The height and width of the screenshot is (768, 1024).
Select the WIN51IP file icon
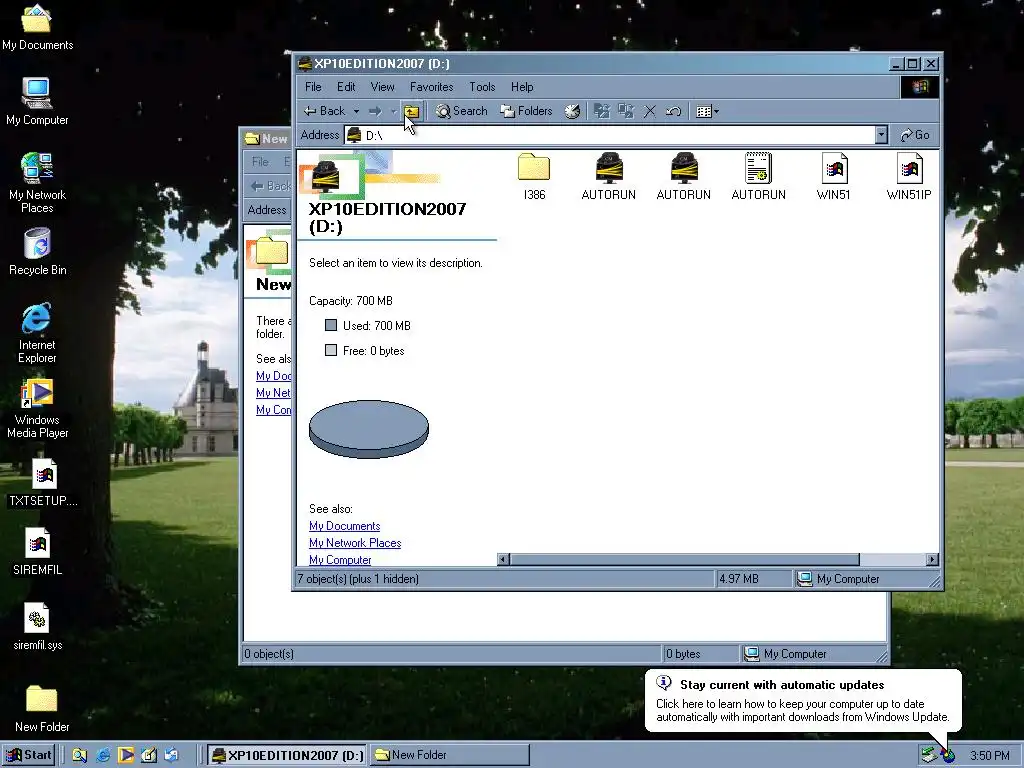point(908,176)
